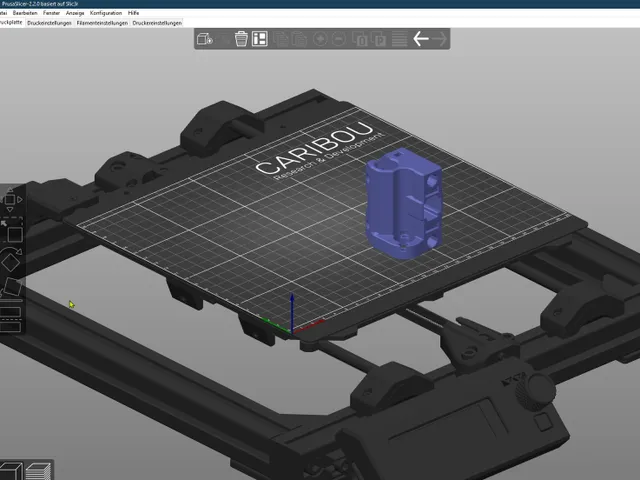Click the Undo left arrow icon

[x=420, y=39]
